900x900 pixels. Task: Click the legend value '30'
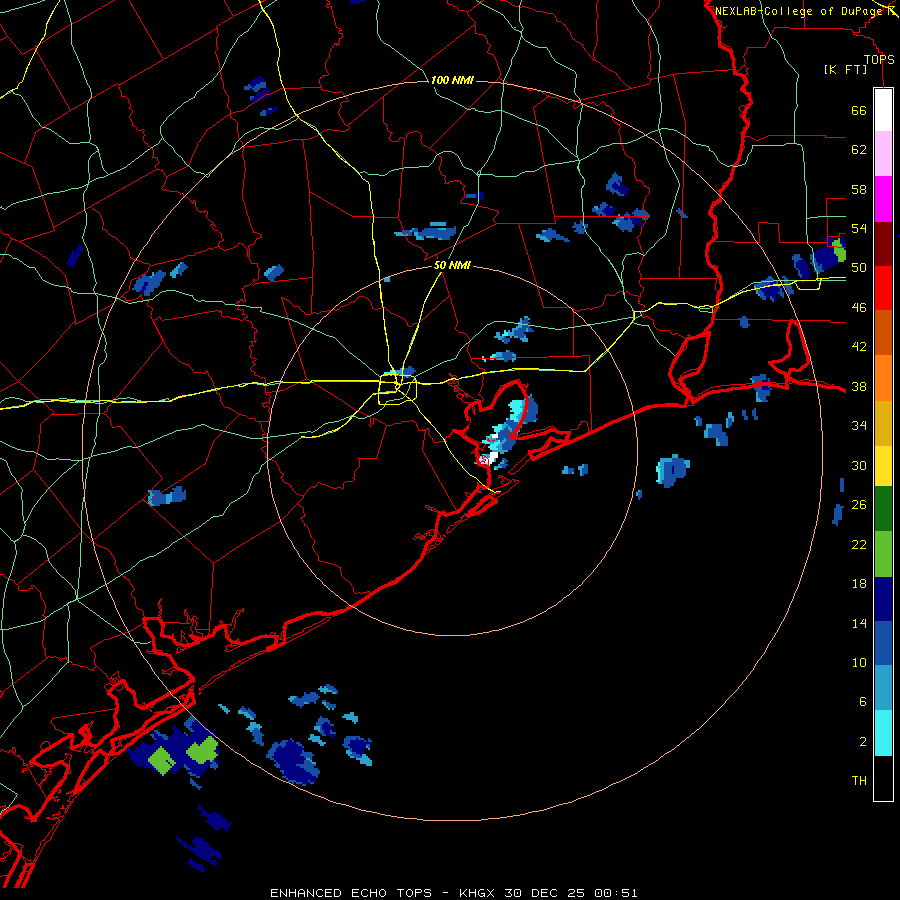click(x=859, y=465)
